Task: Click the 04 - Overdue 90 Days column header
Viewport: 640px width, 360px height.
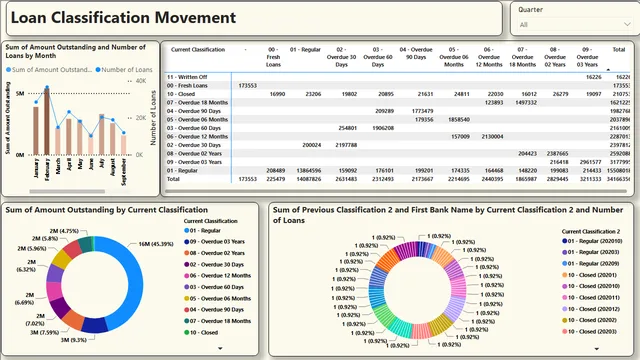Action: [x=416, y=53]
